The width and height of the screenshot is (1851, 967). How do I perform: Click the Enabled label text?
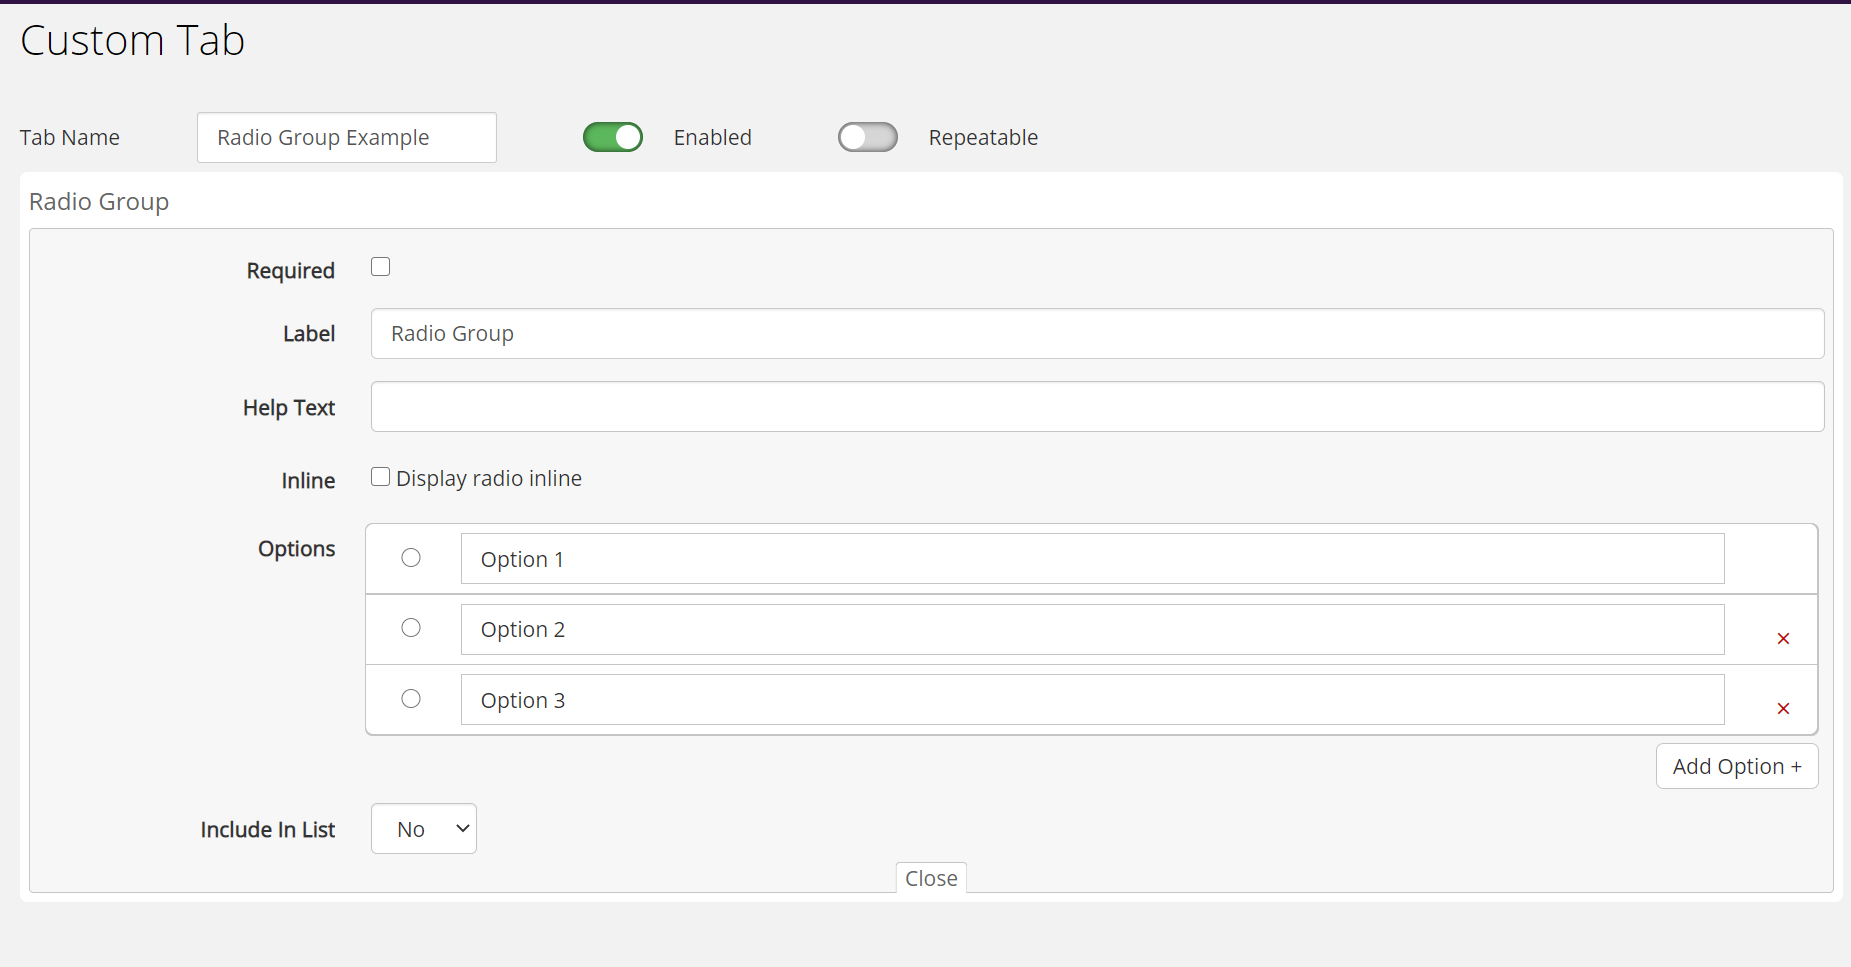coord(713,137)
